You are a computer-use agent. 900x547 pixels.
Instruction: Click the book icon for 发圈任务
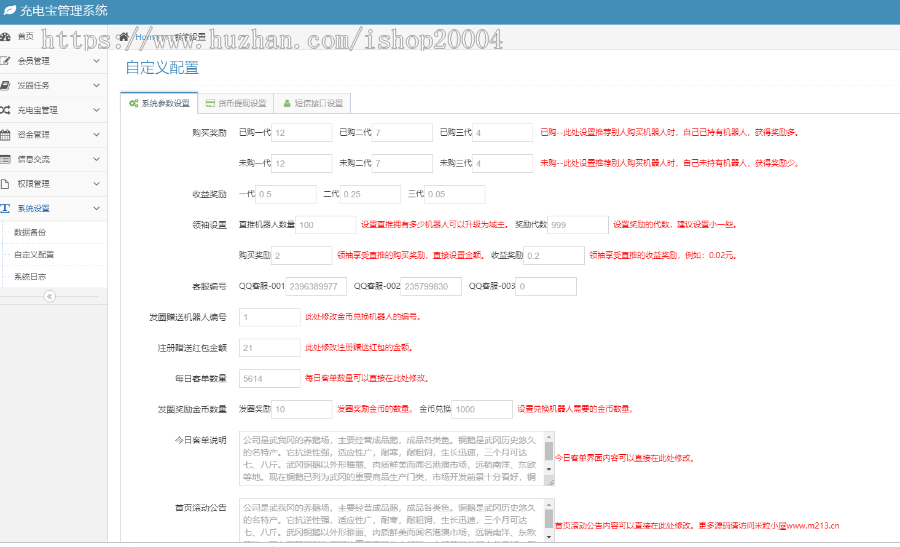point(5,86)
